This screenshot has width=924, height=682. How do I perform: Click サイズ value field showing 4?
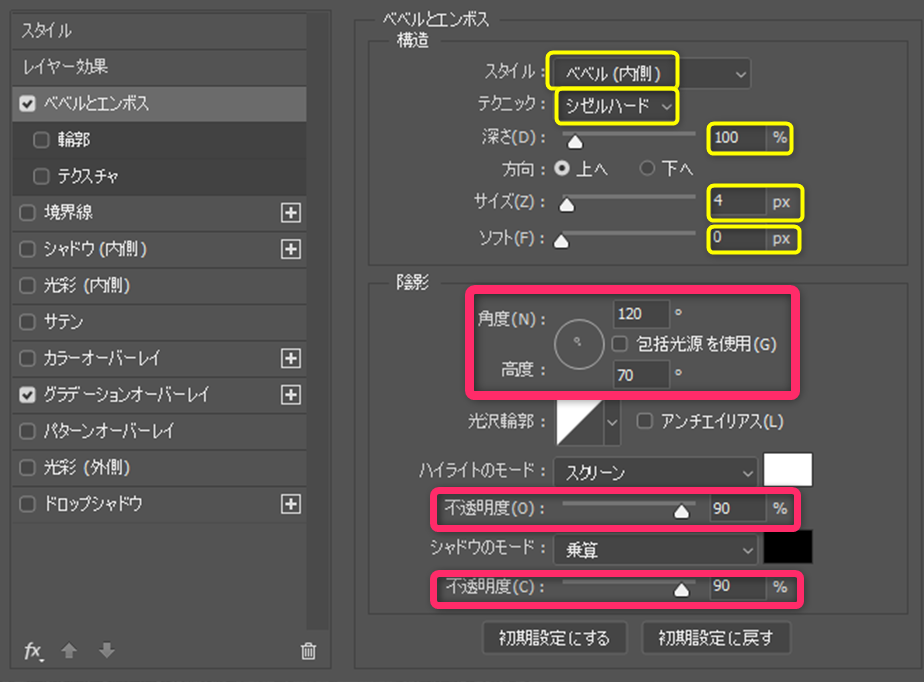[738, 202]
